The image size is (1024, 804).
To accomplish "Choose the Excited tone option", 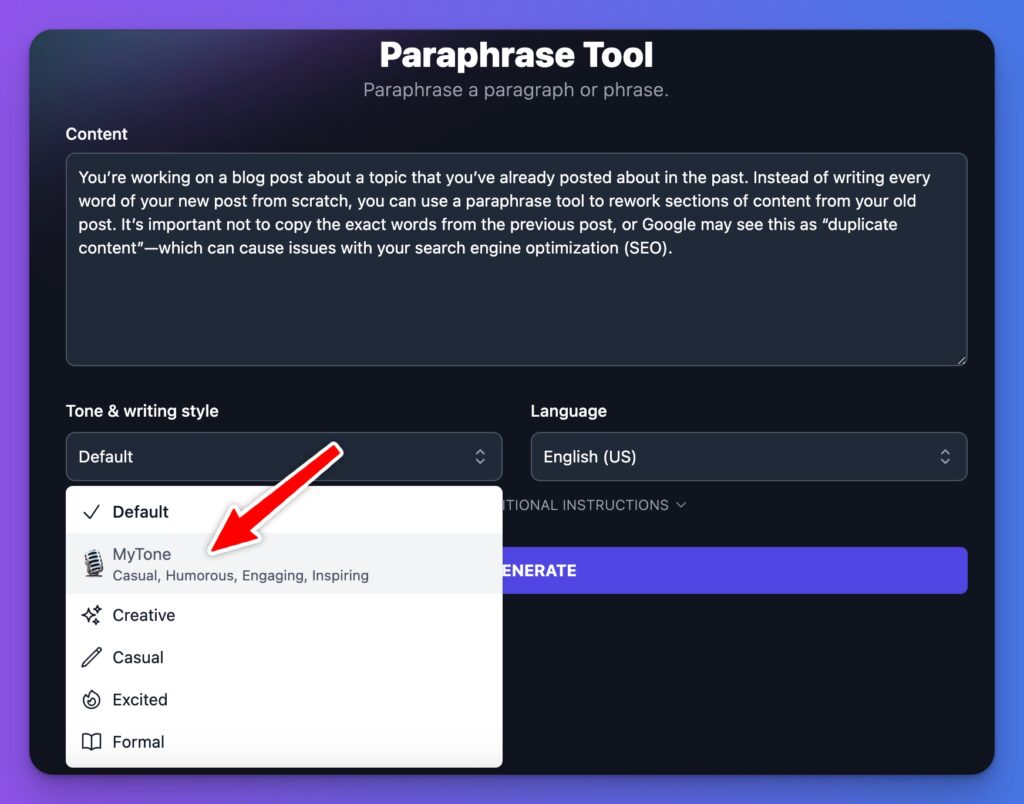I will [x=140, y=699].
